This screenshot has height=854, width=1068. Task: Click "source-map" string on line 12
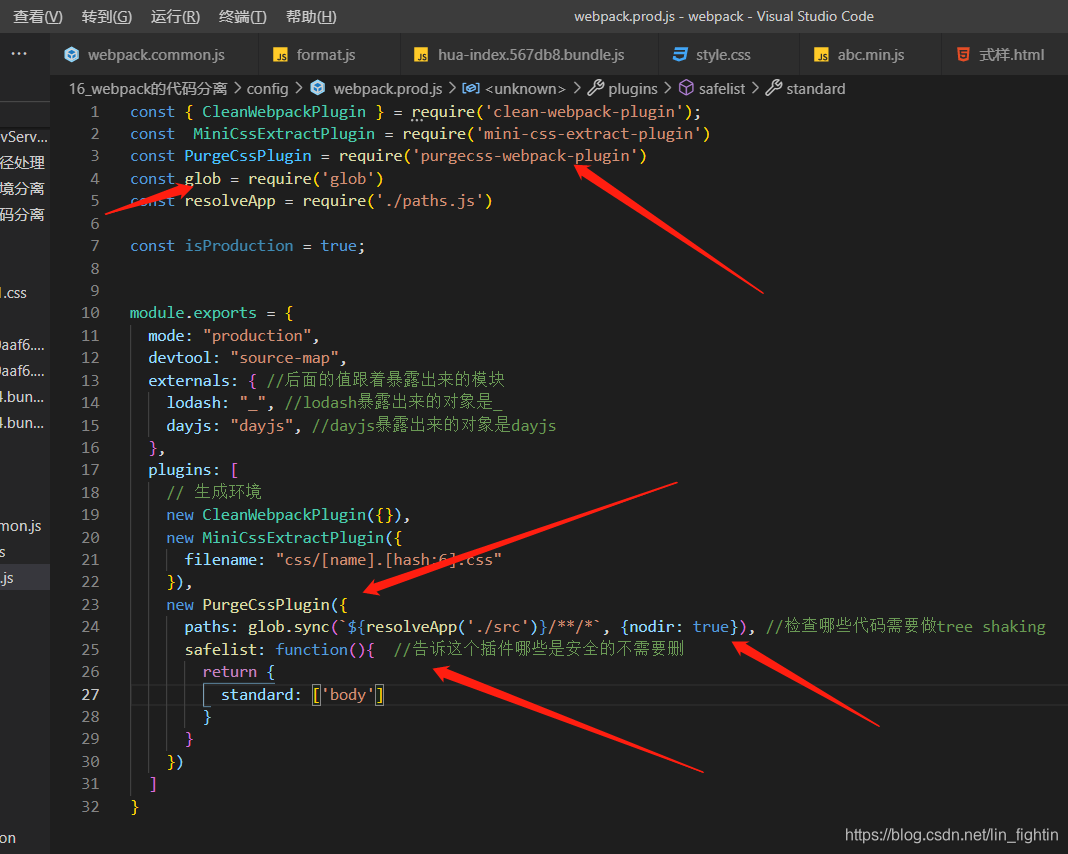point(284,358)
